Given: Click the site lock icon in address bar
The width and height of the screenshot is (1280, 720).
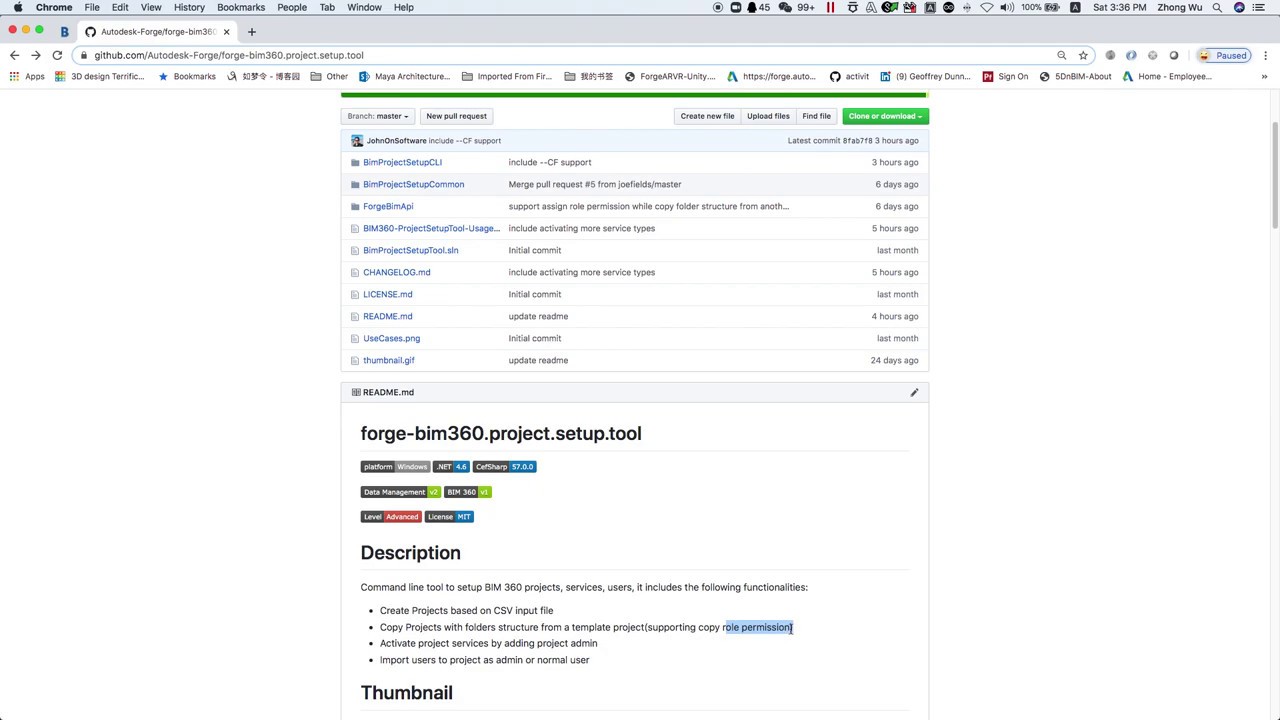Looking at the screenshot, I should click(84, 55).
